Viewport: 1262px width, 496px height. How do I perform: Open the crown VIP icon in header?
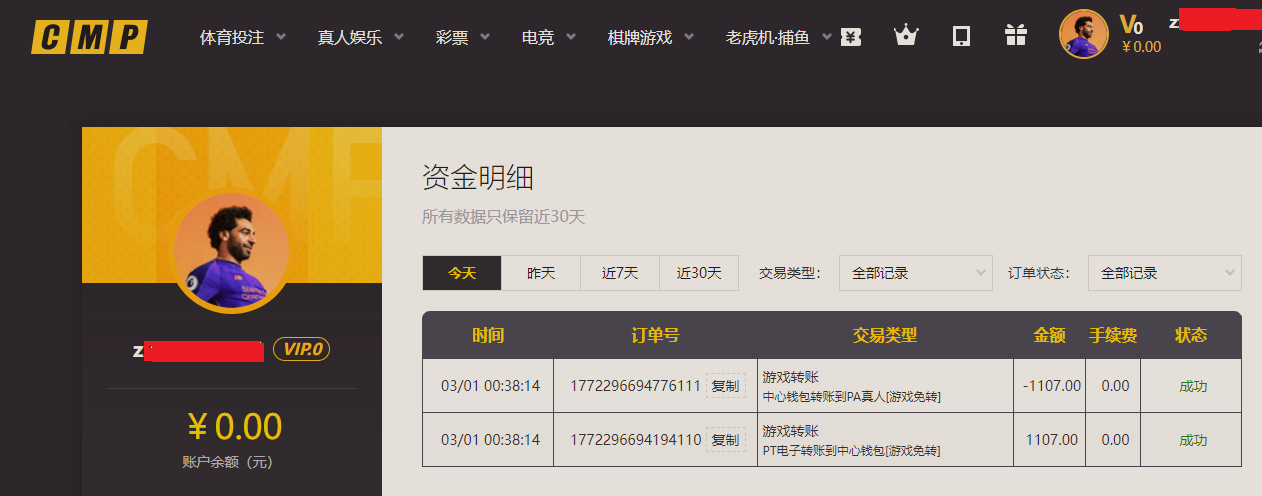point(906,37)
